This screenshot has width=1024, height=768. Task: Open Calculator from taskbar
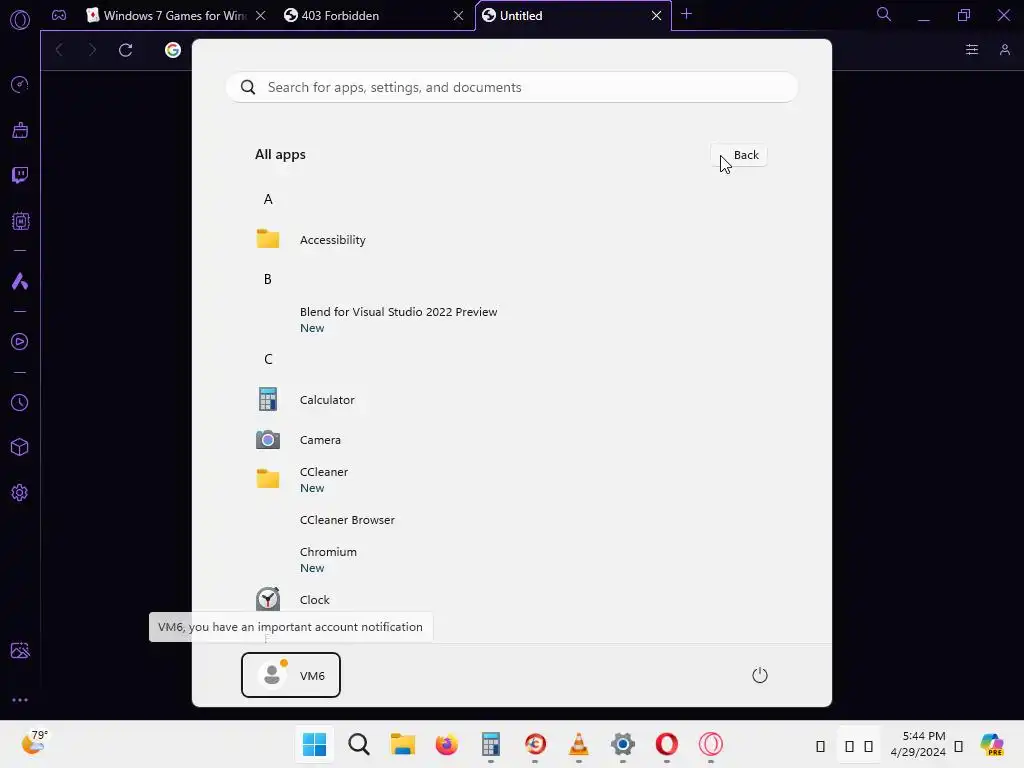point(490,744)
